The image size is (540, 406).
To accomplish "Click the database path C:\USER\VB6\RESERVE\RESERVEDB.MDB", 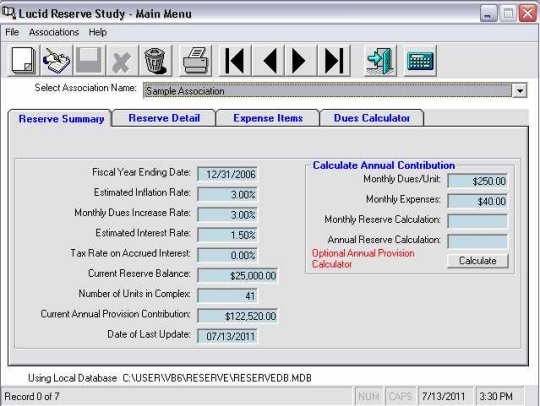I will click(x=217, y=378).
